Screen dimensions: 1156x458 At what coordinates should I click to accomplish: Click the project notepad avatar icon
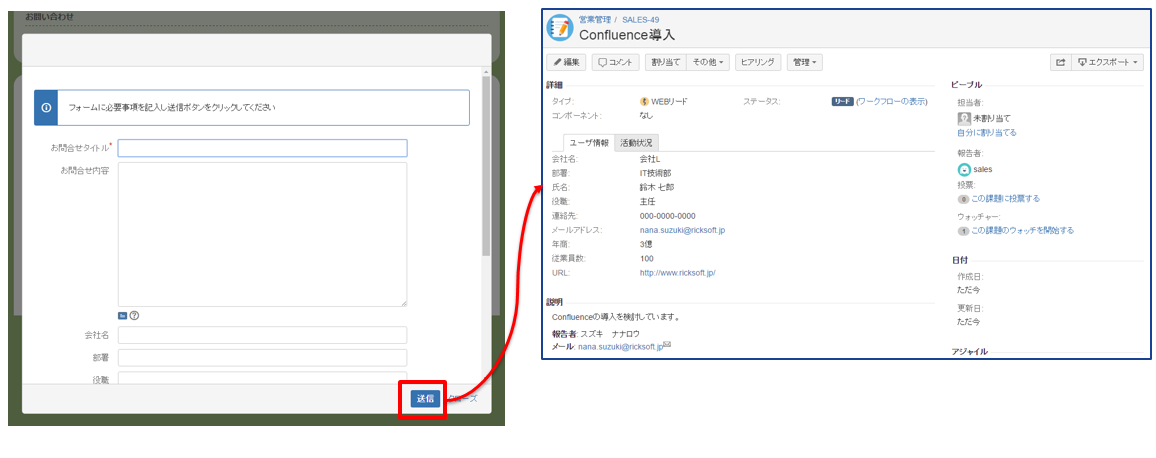(560, 27)
